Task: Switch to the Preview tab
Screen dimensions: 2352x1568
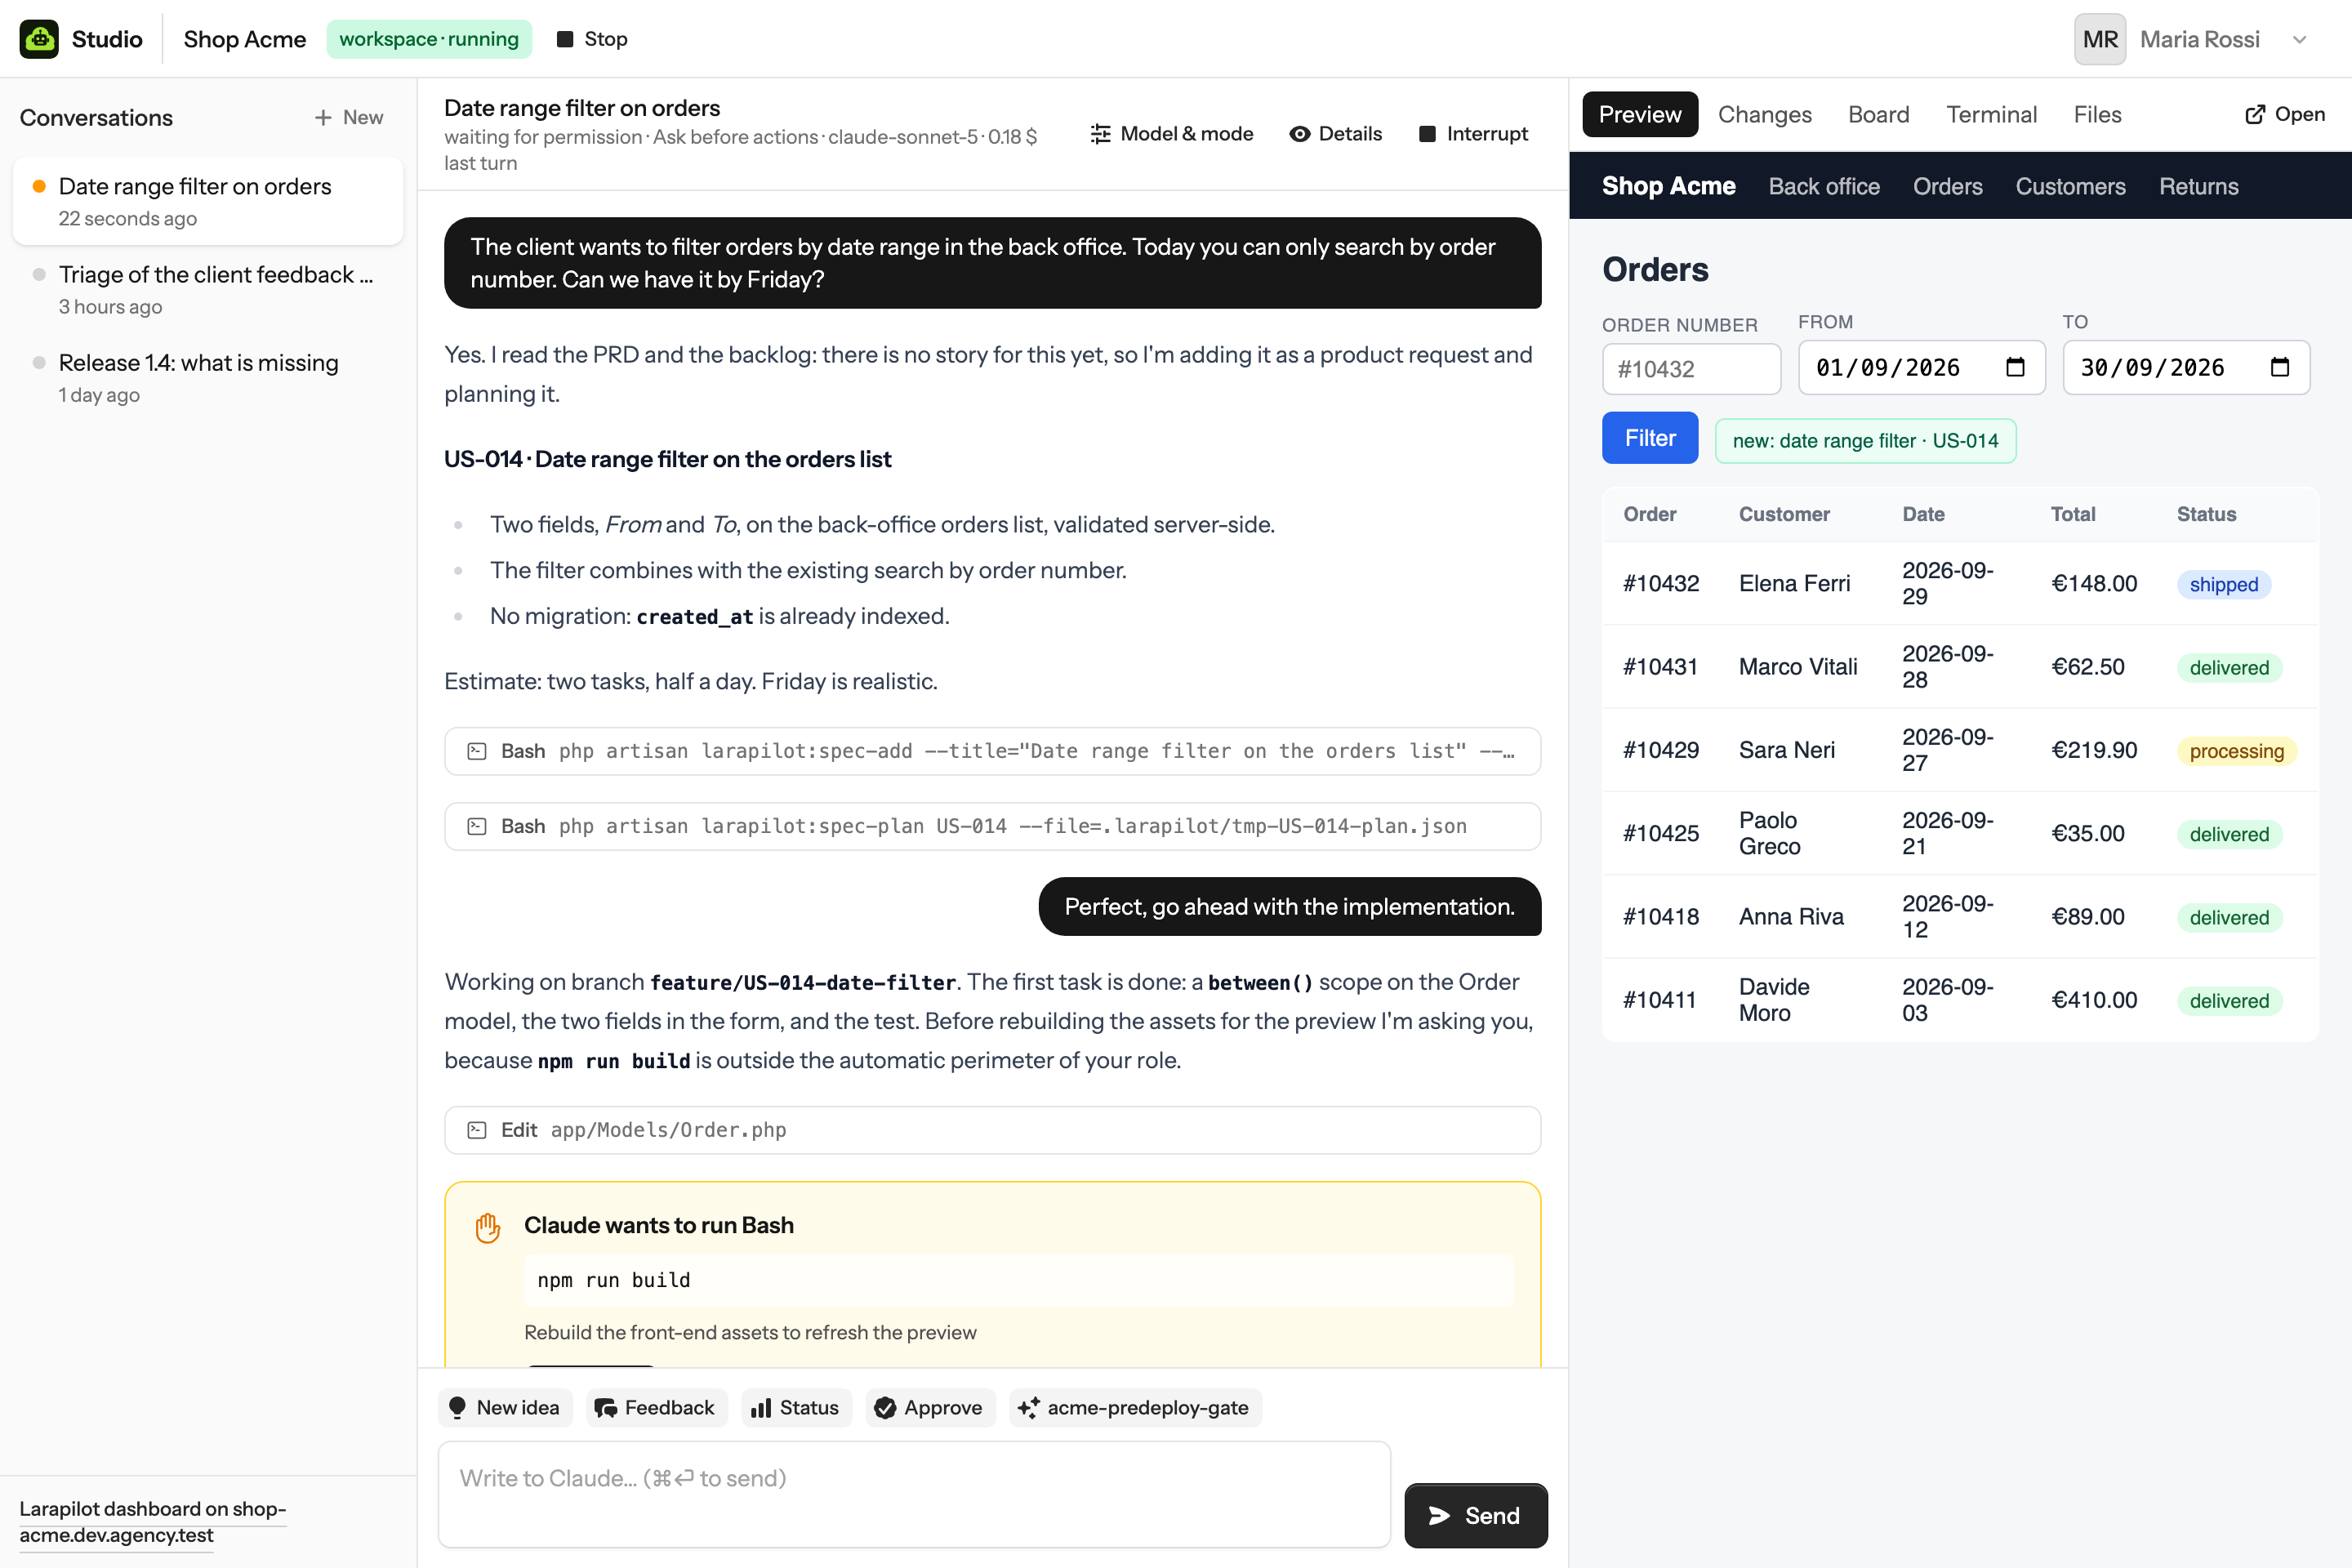Action: [1640, 114]
